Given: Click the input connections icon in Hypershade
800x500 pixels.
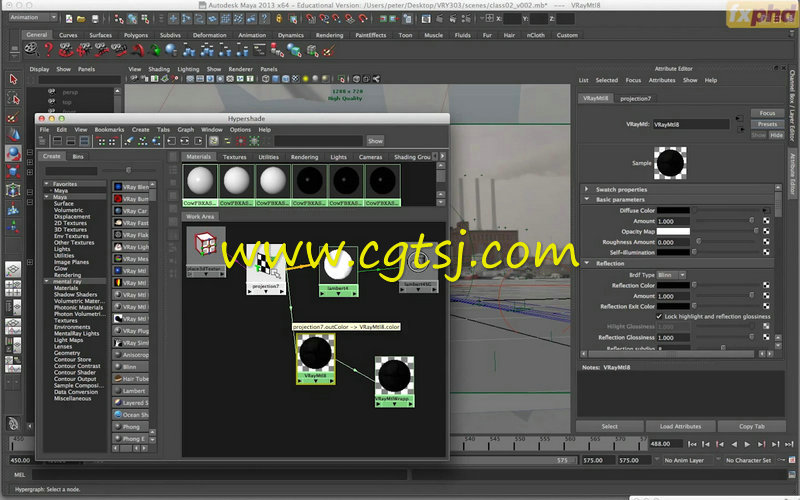Looking at the screenshot, I should click(171, 141).
